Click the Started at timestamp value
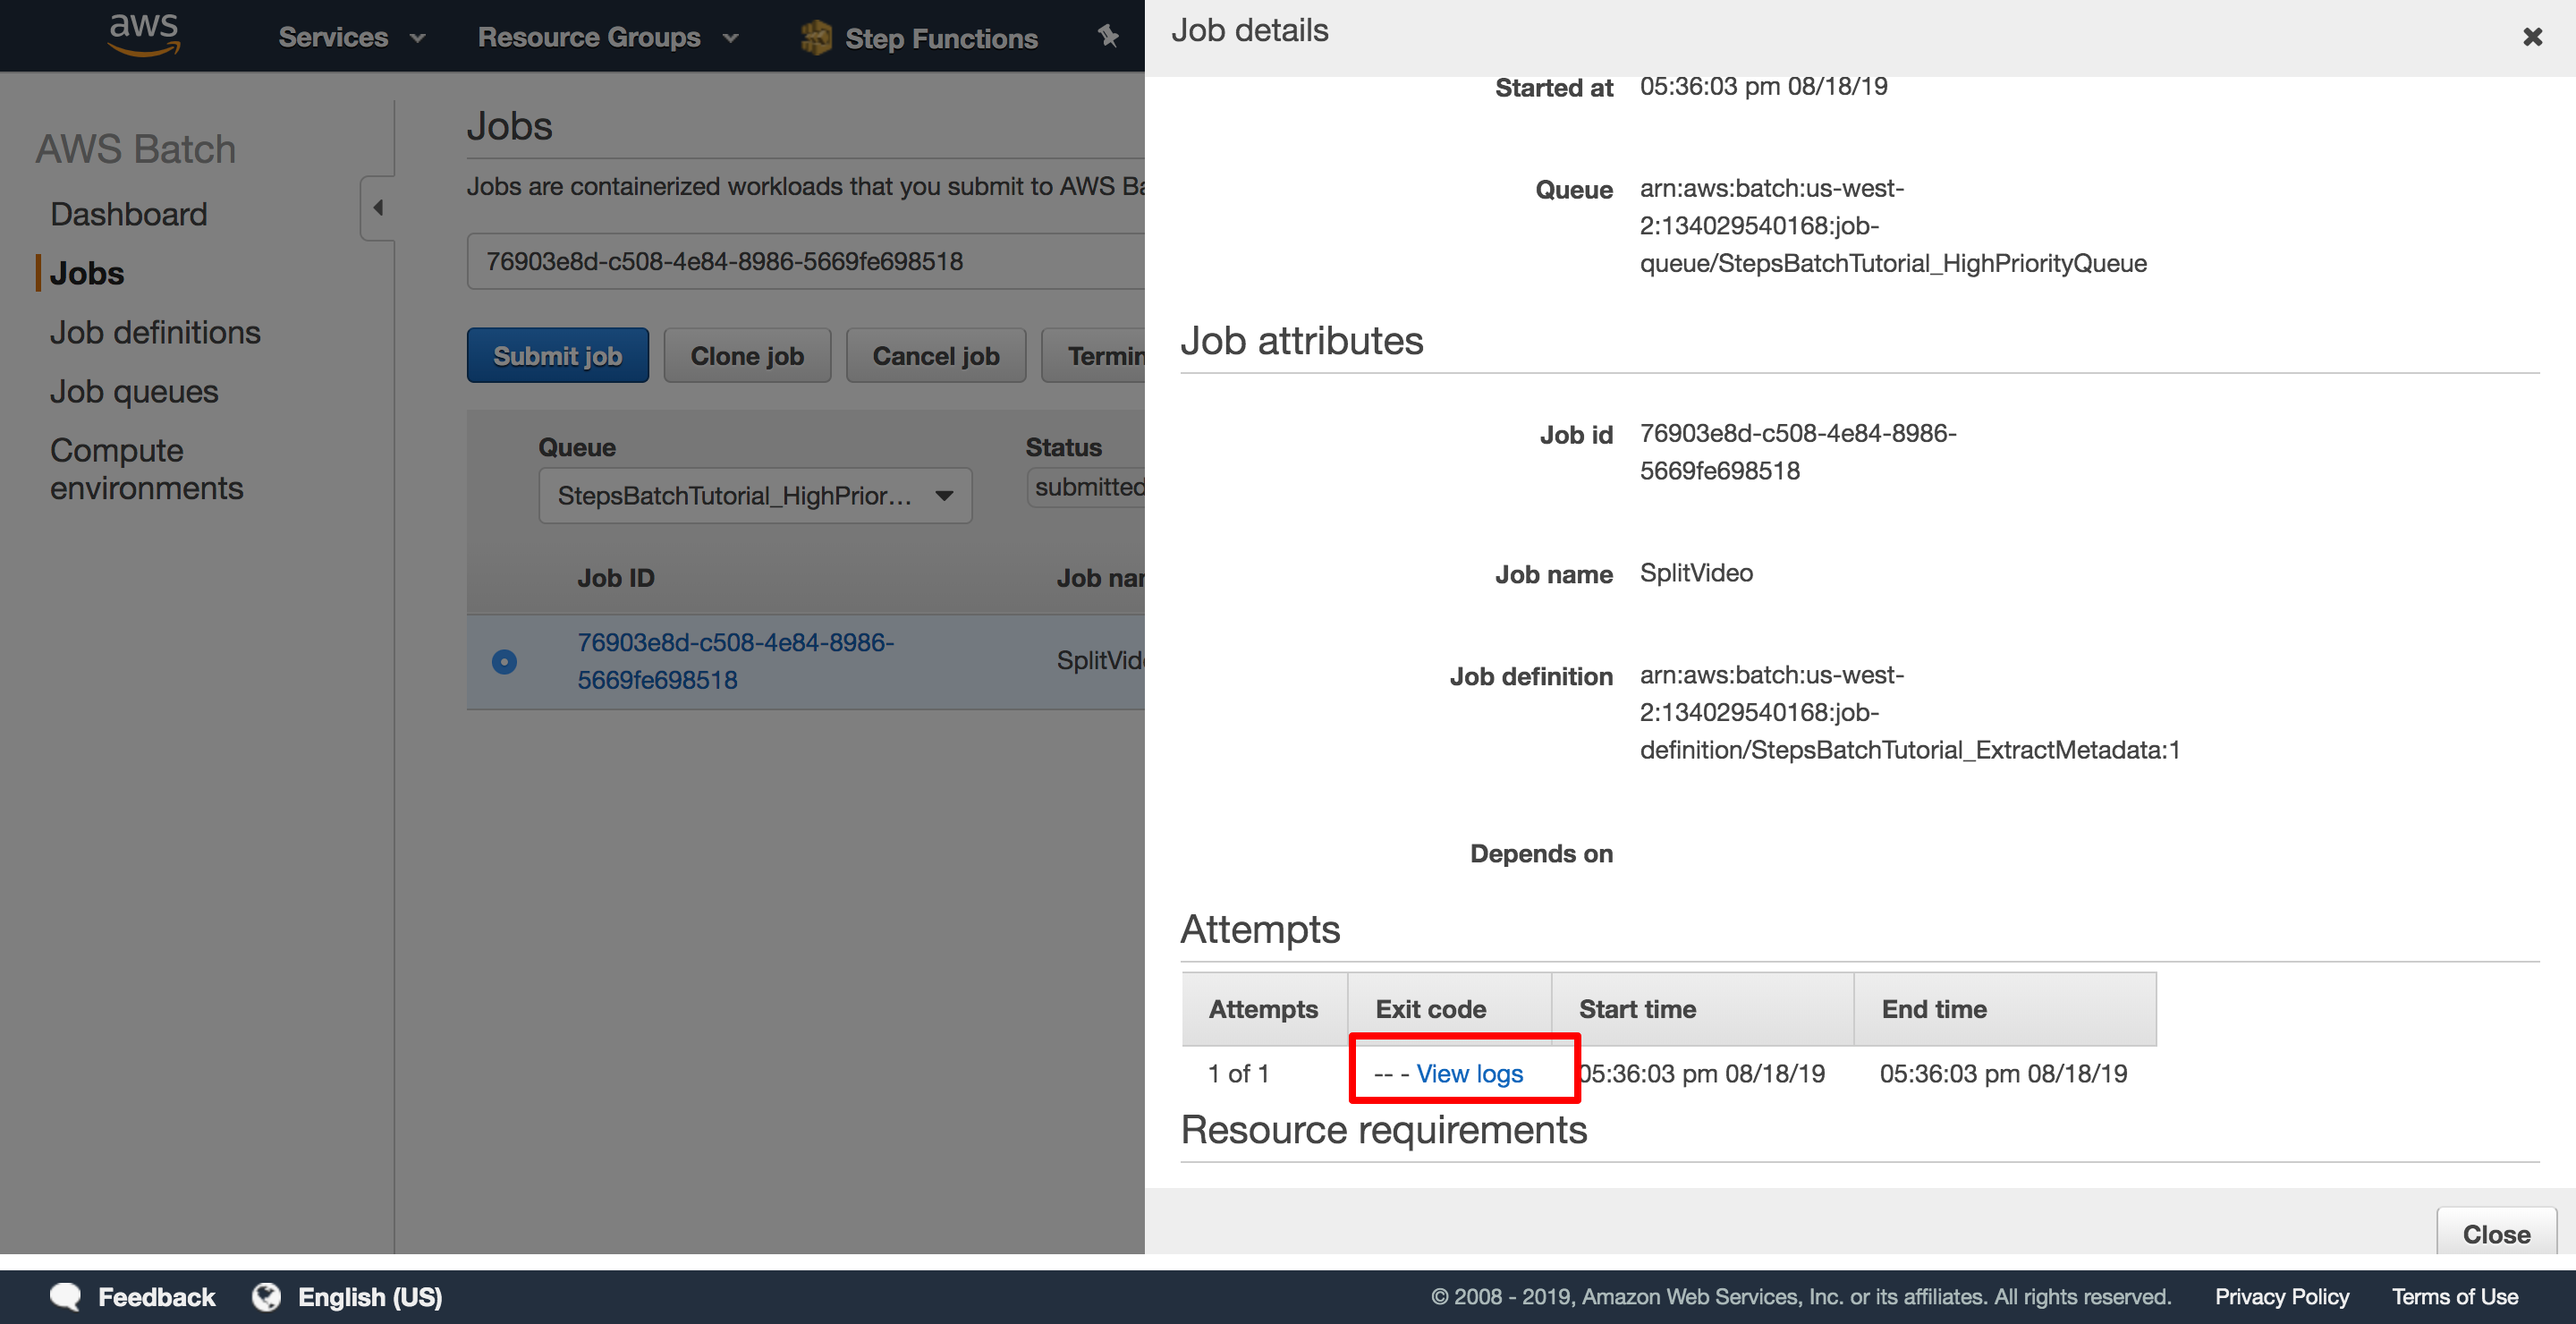This screenshot has width=2576, height=1324. coord(1764,86)
